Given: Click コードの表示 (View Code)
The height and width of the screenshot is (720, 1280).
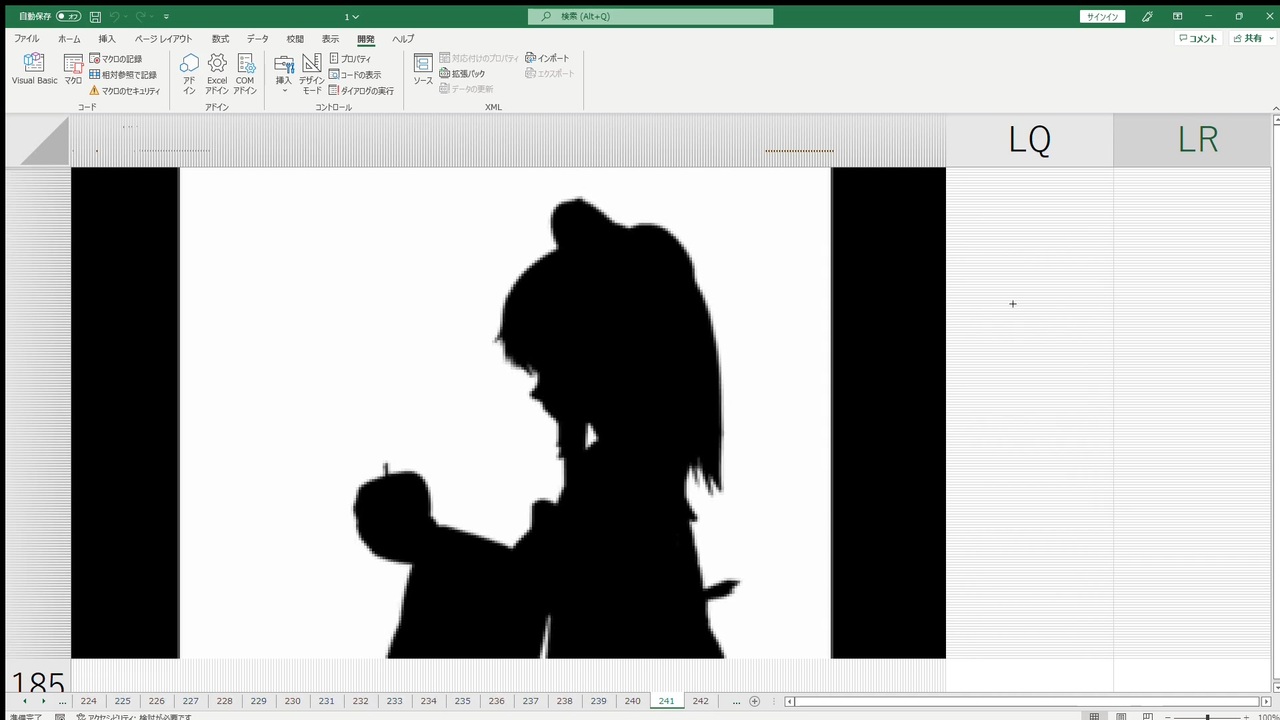Looking at the screenshot, I should (x=355, y=75).
